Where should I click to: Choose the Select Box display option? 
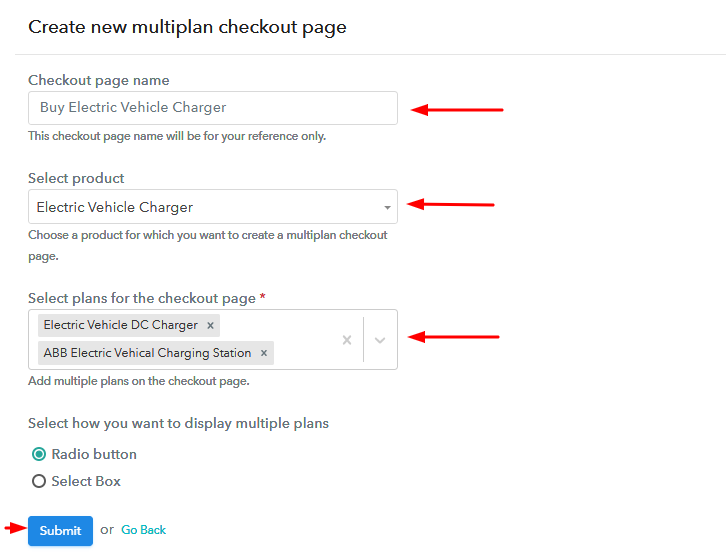click(39, 481)
